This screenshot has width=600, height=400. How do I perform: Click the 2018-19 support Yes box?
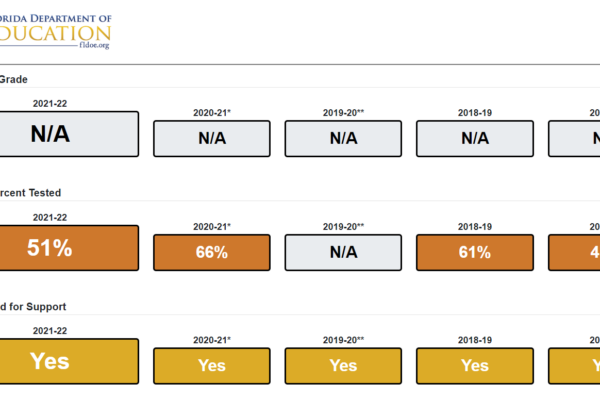coord(475,366)
